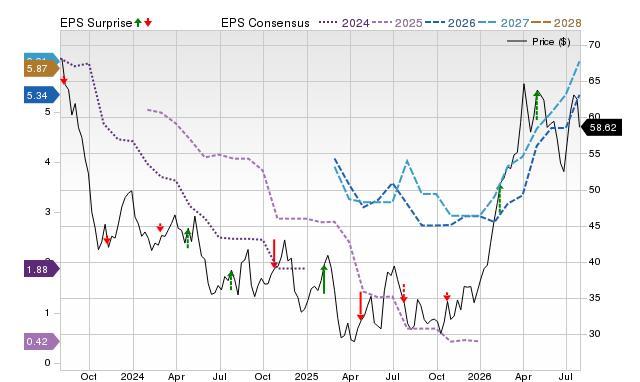
Task: Click the 30 label on the price axis
Action: click(x=594, y=334)
